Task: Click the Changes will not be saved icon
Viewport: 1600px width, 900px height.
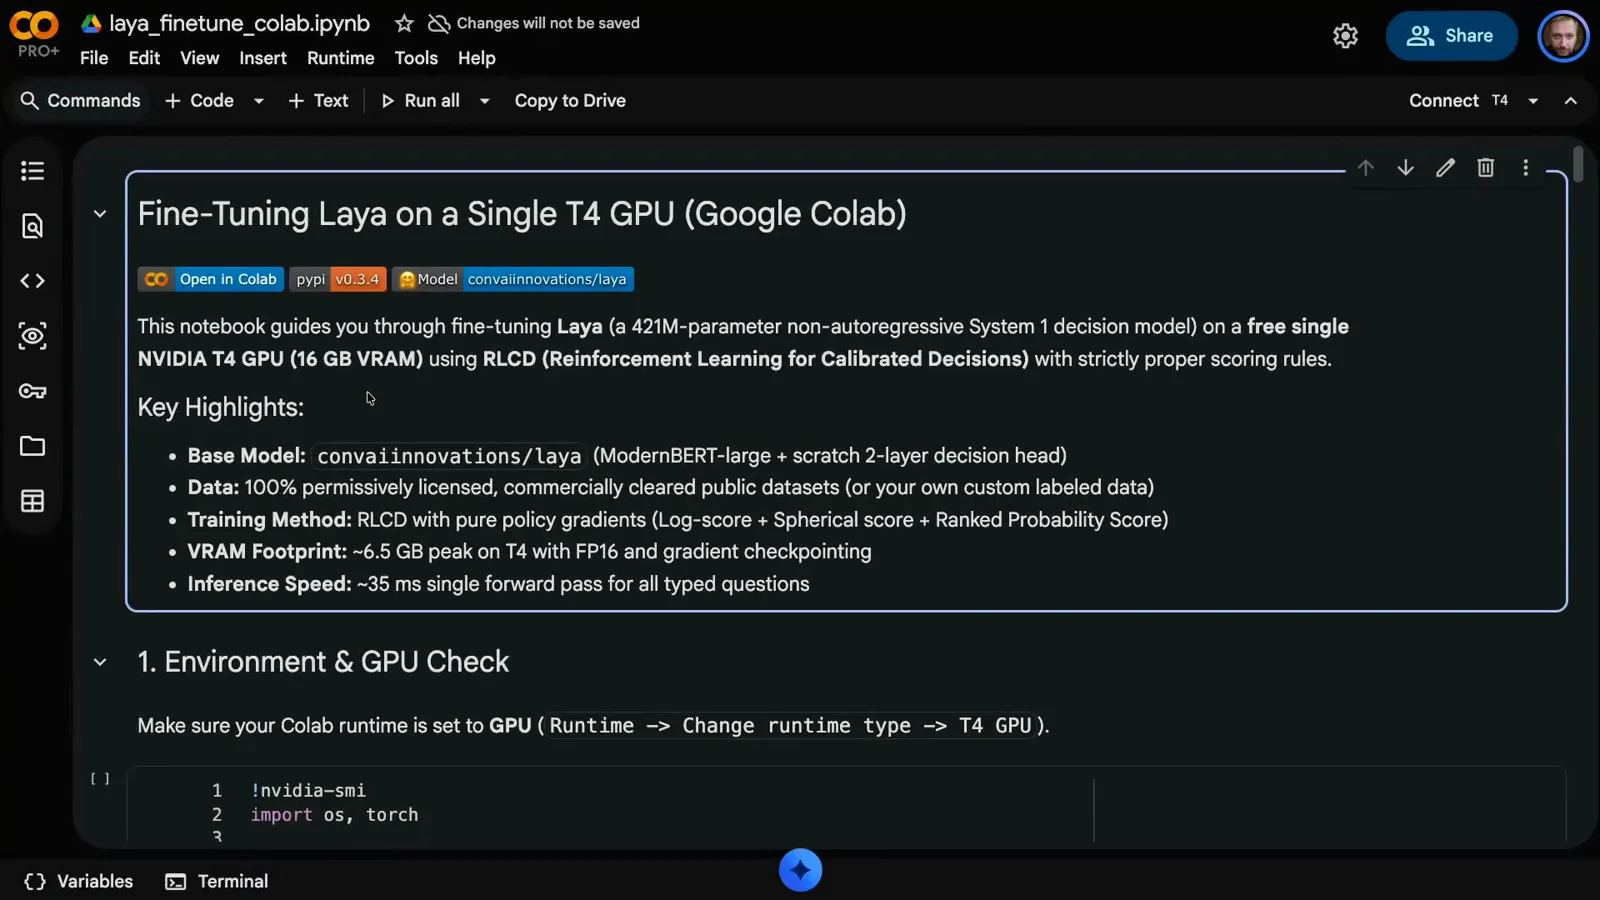Action: coord(438,23)
